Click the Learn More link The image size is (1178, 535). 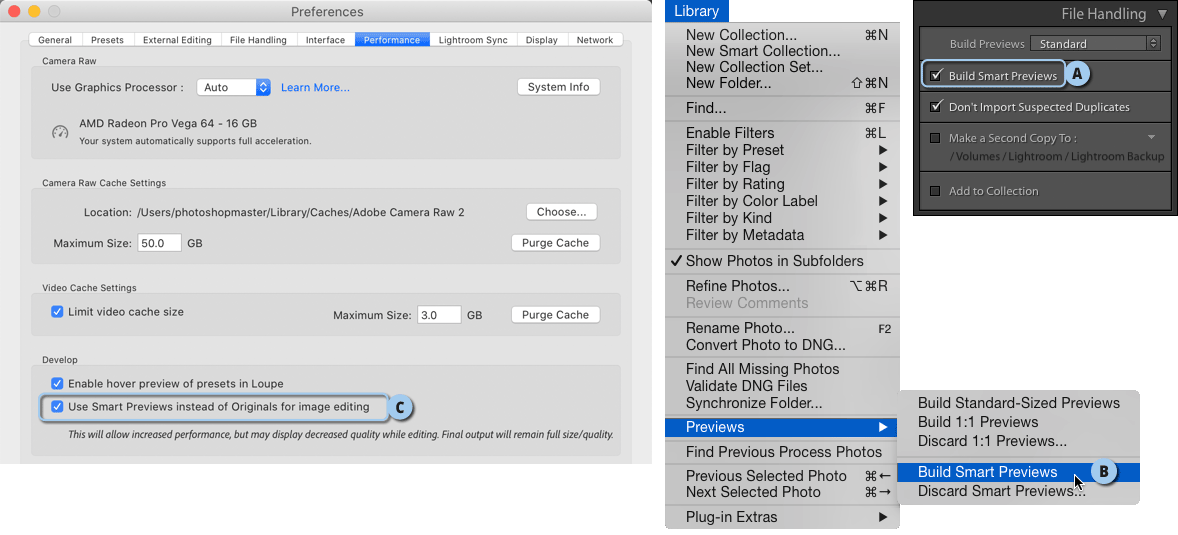click(316, 87)
